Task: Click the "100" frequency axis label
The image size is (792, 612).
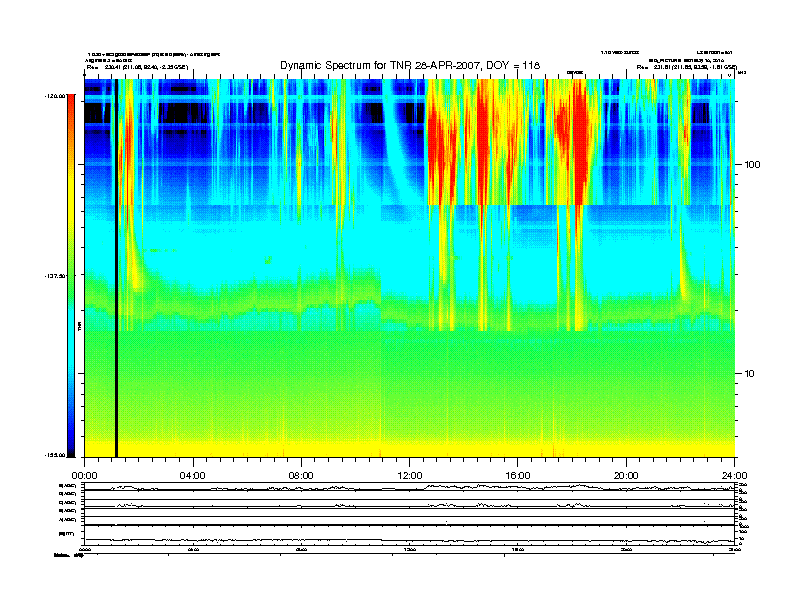Action: click(753, 165)
